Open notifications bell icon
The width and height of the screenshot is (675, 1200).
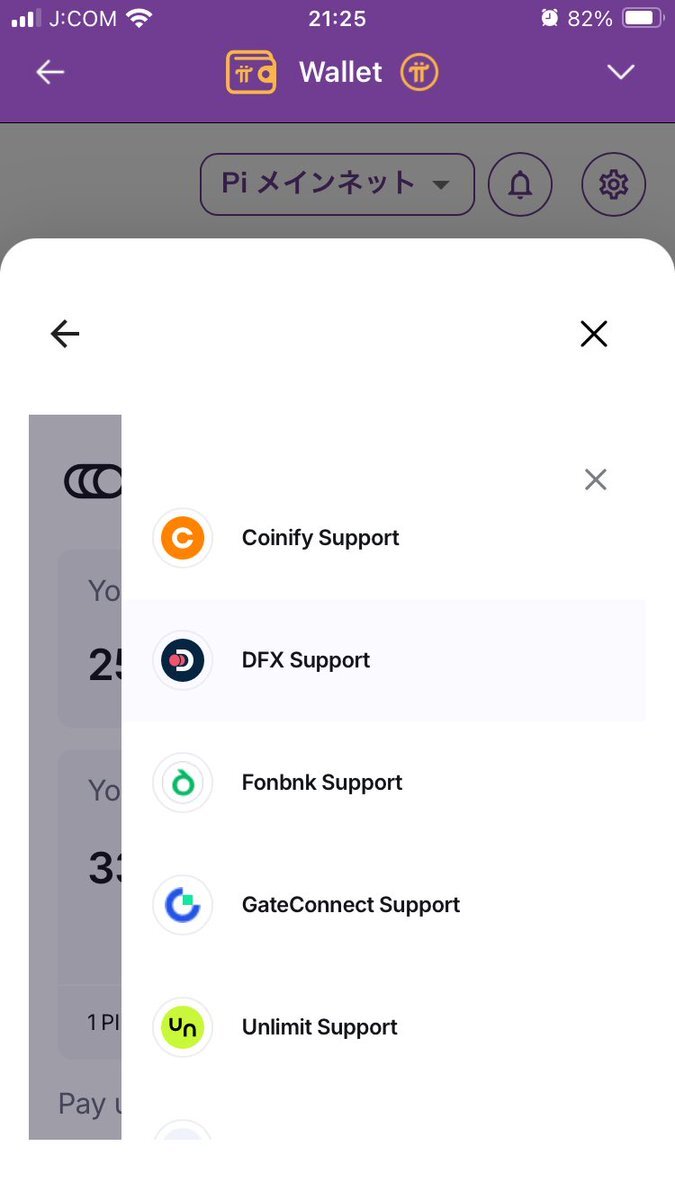pos(520,184)
